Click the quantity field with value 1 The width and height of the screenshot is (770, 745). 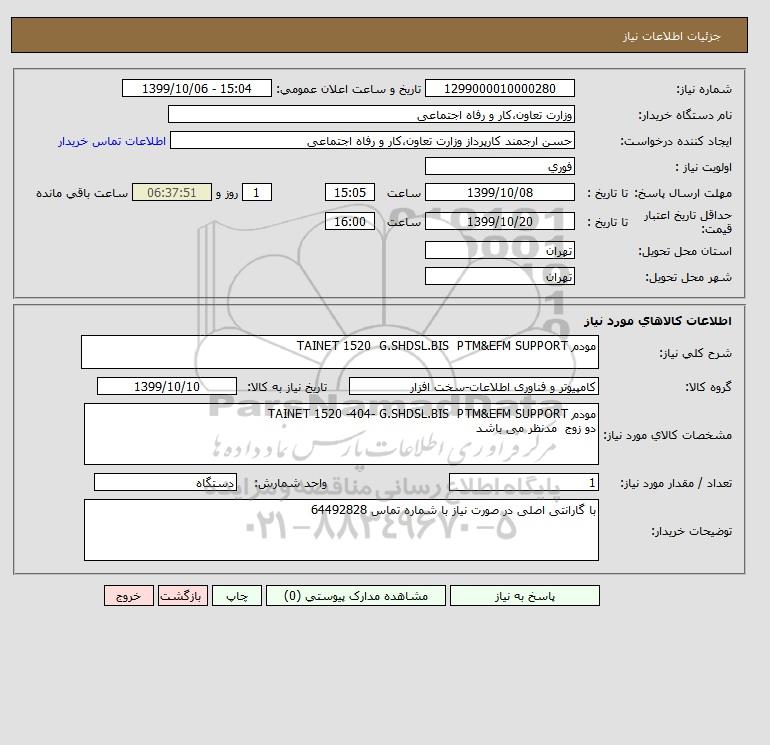click(523, 482)
